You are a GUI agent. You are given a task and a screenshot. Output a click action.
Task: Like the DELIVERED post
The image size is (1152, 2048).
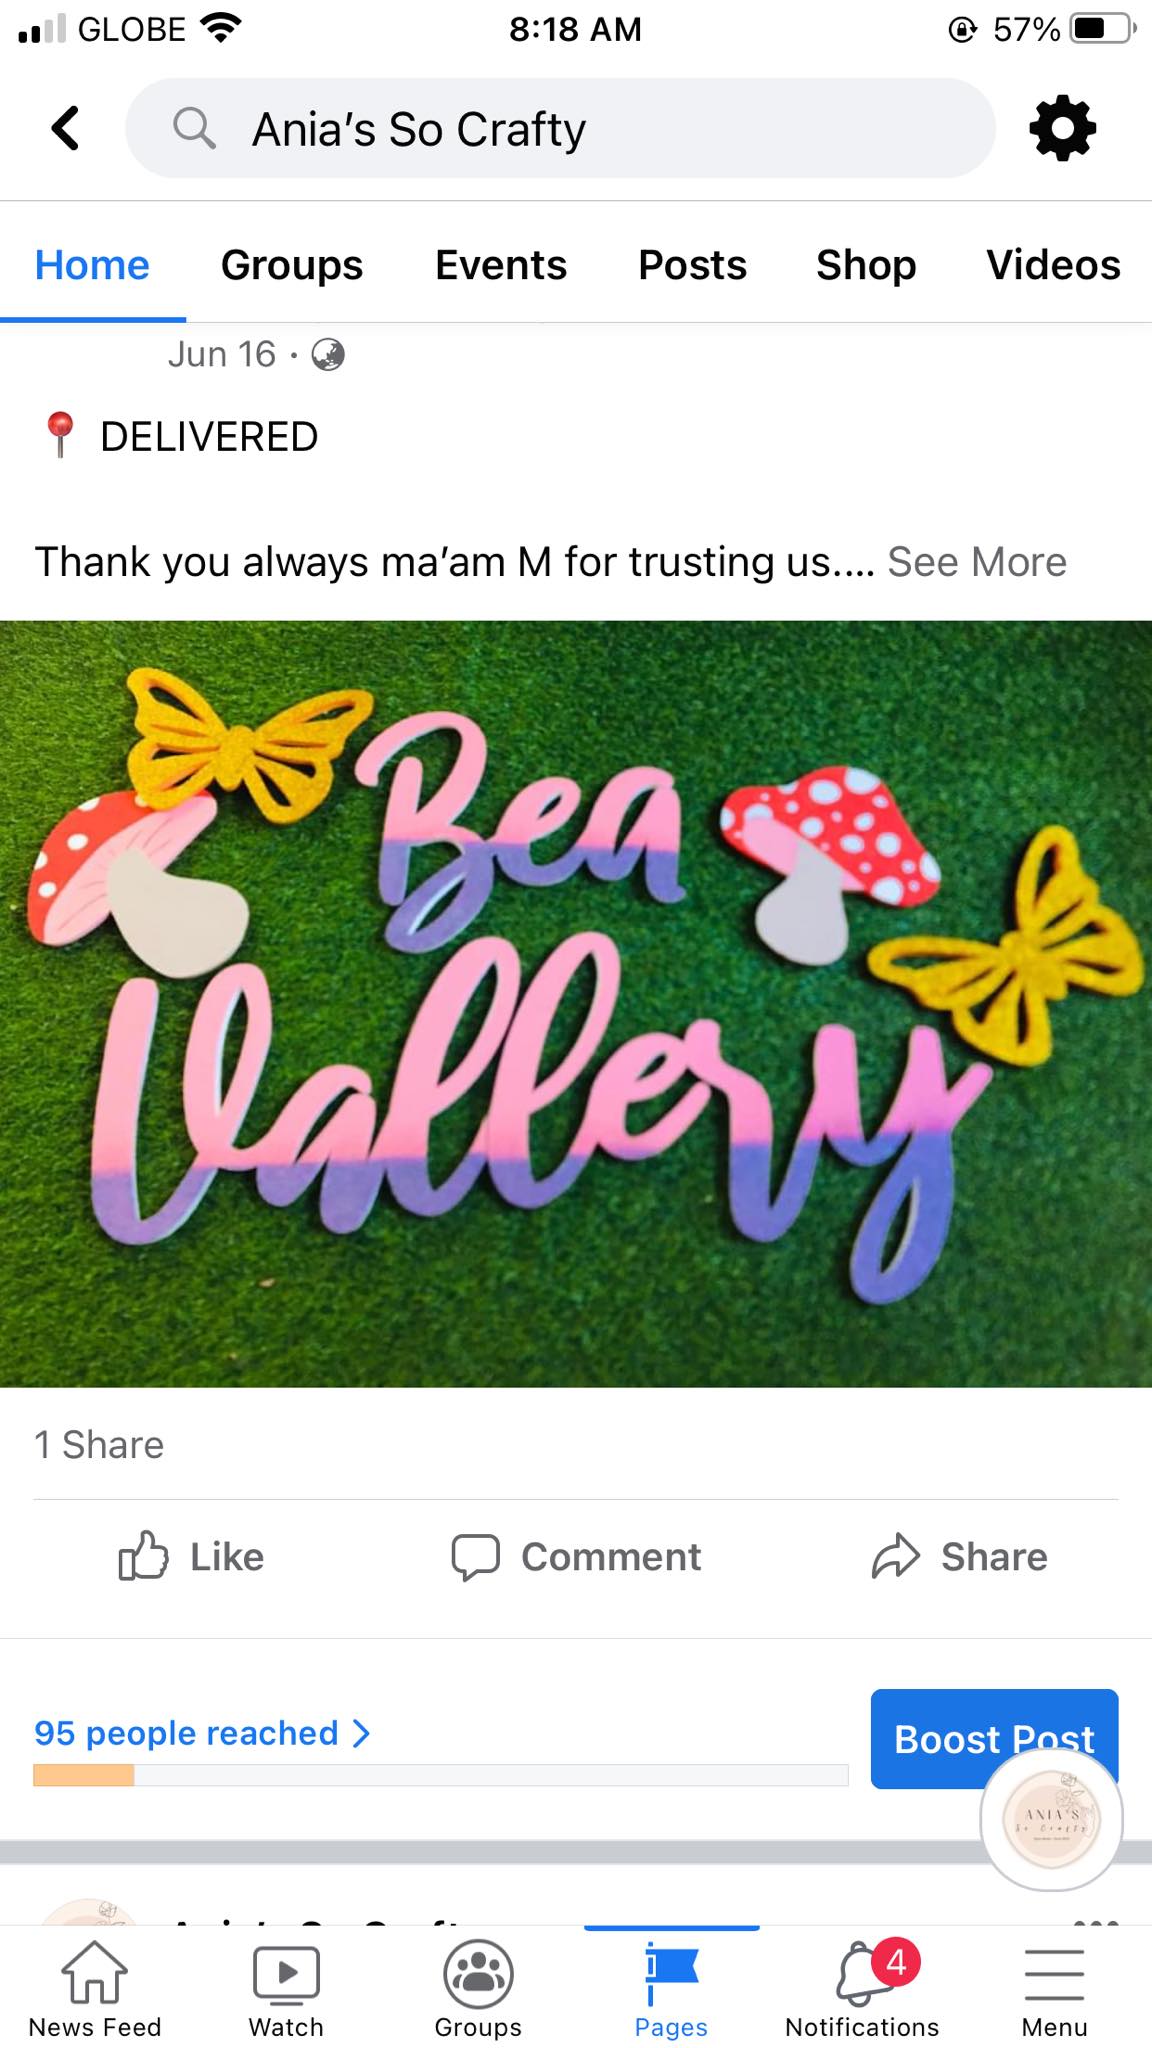point(192,1557)
